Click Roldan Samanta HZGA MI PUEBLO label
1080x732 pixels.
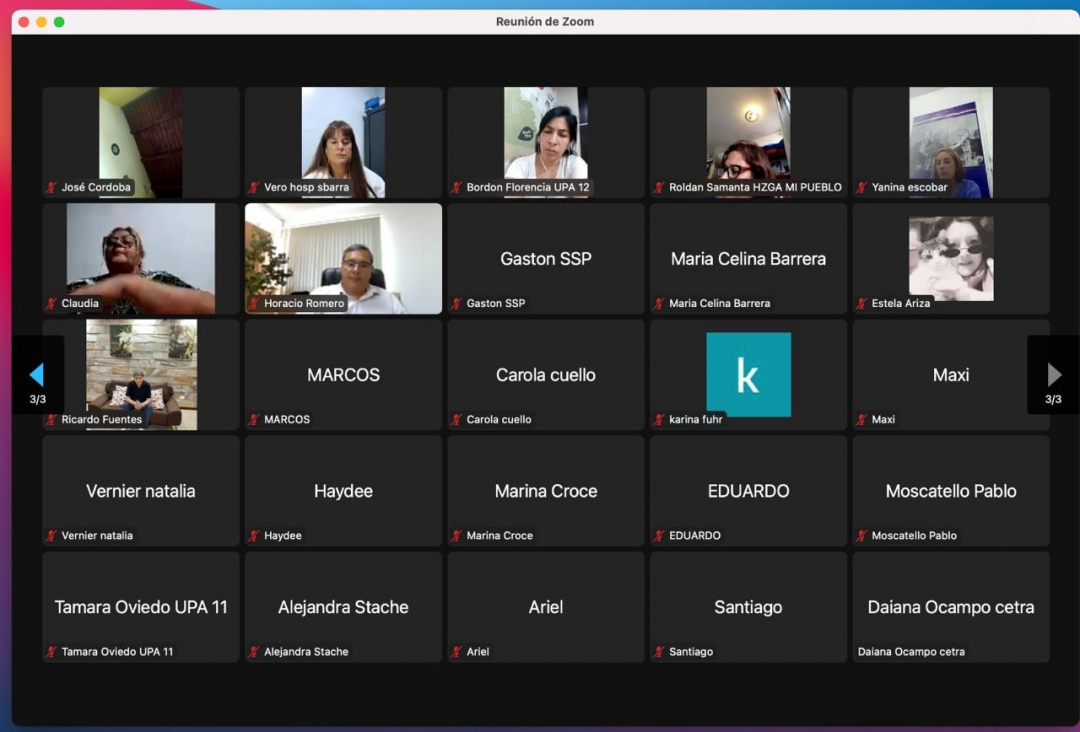click(755, 187)
